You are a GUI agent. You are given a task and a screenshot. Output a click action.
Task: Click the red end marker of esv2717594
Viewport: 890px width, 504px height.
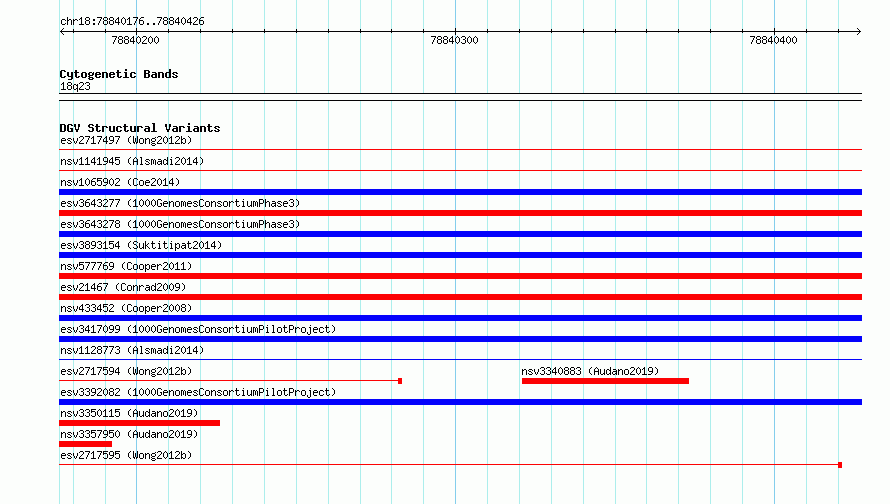coord(400,381)
